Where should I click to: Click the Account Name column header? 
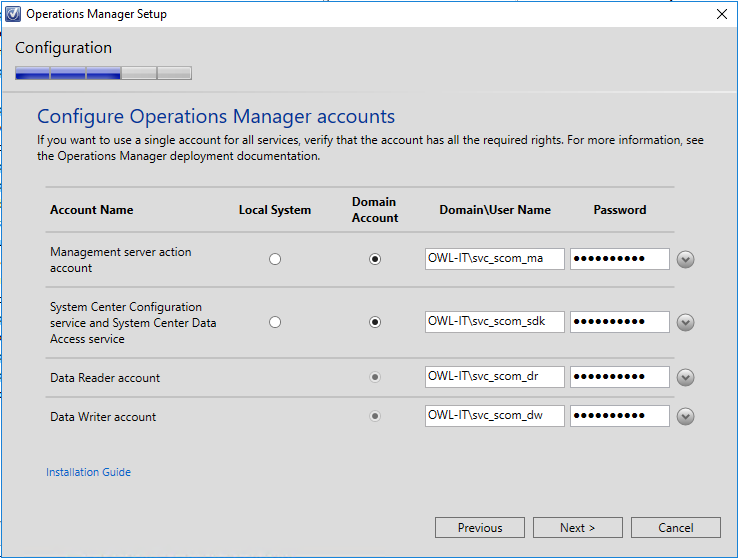pyautogui.click(x=92, y=210)
